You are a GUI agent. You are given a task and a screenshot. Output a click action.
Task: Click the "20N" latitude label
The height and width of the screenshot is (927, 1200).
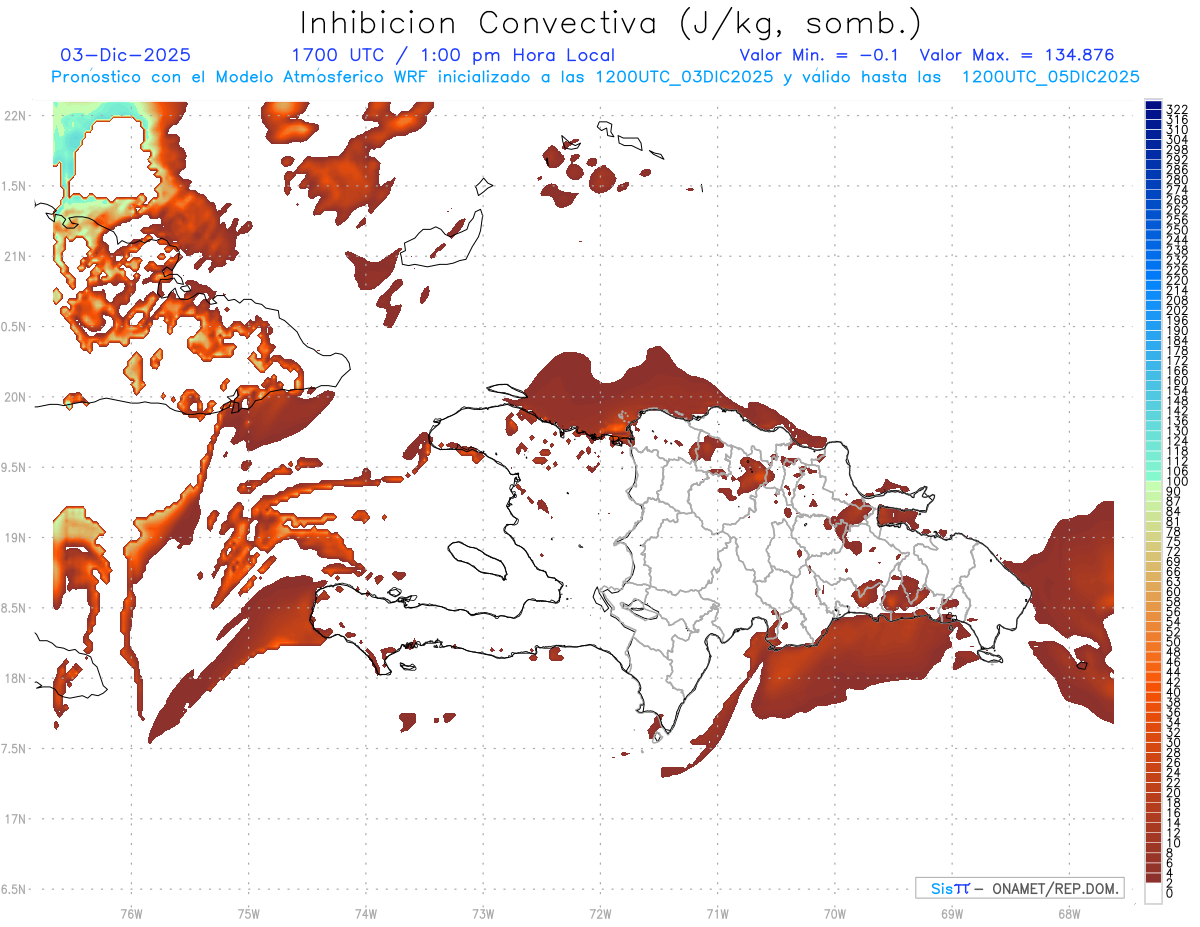(x=16, y=397)
